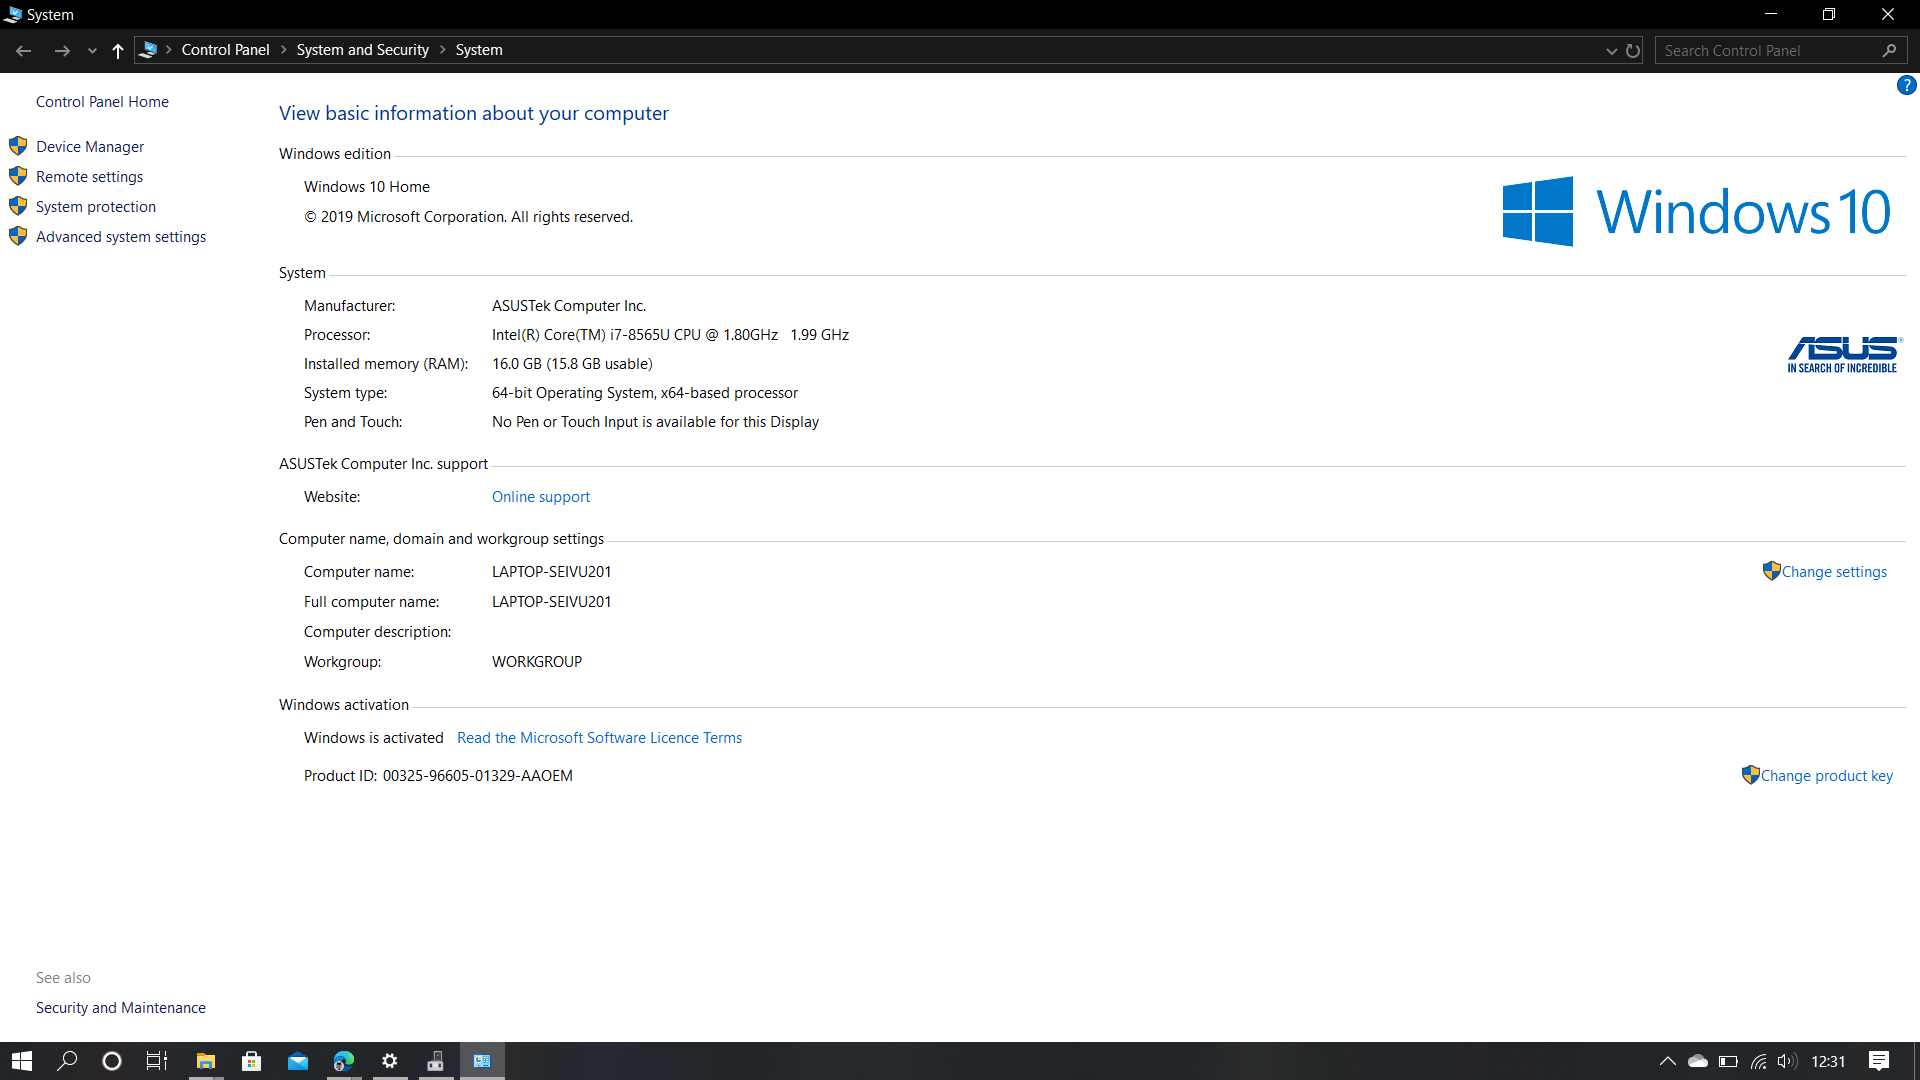Open the blue Help question mark

(1906, 86)
